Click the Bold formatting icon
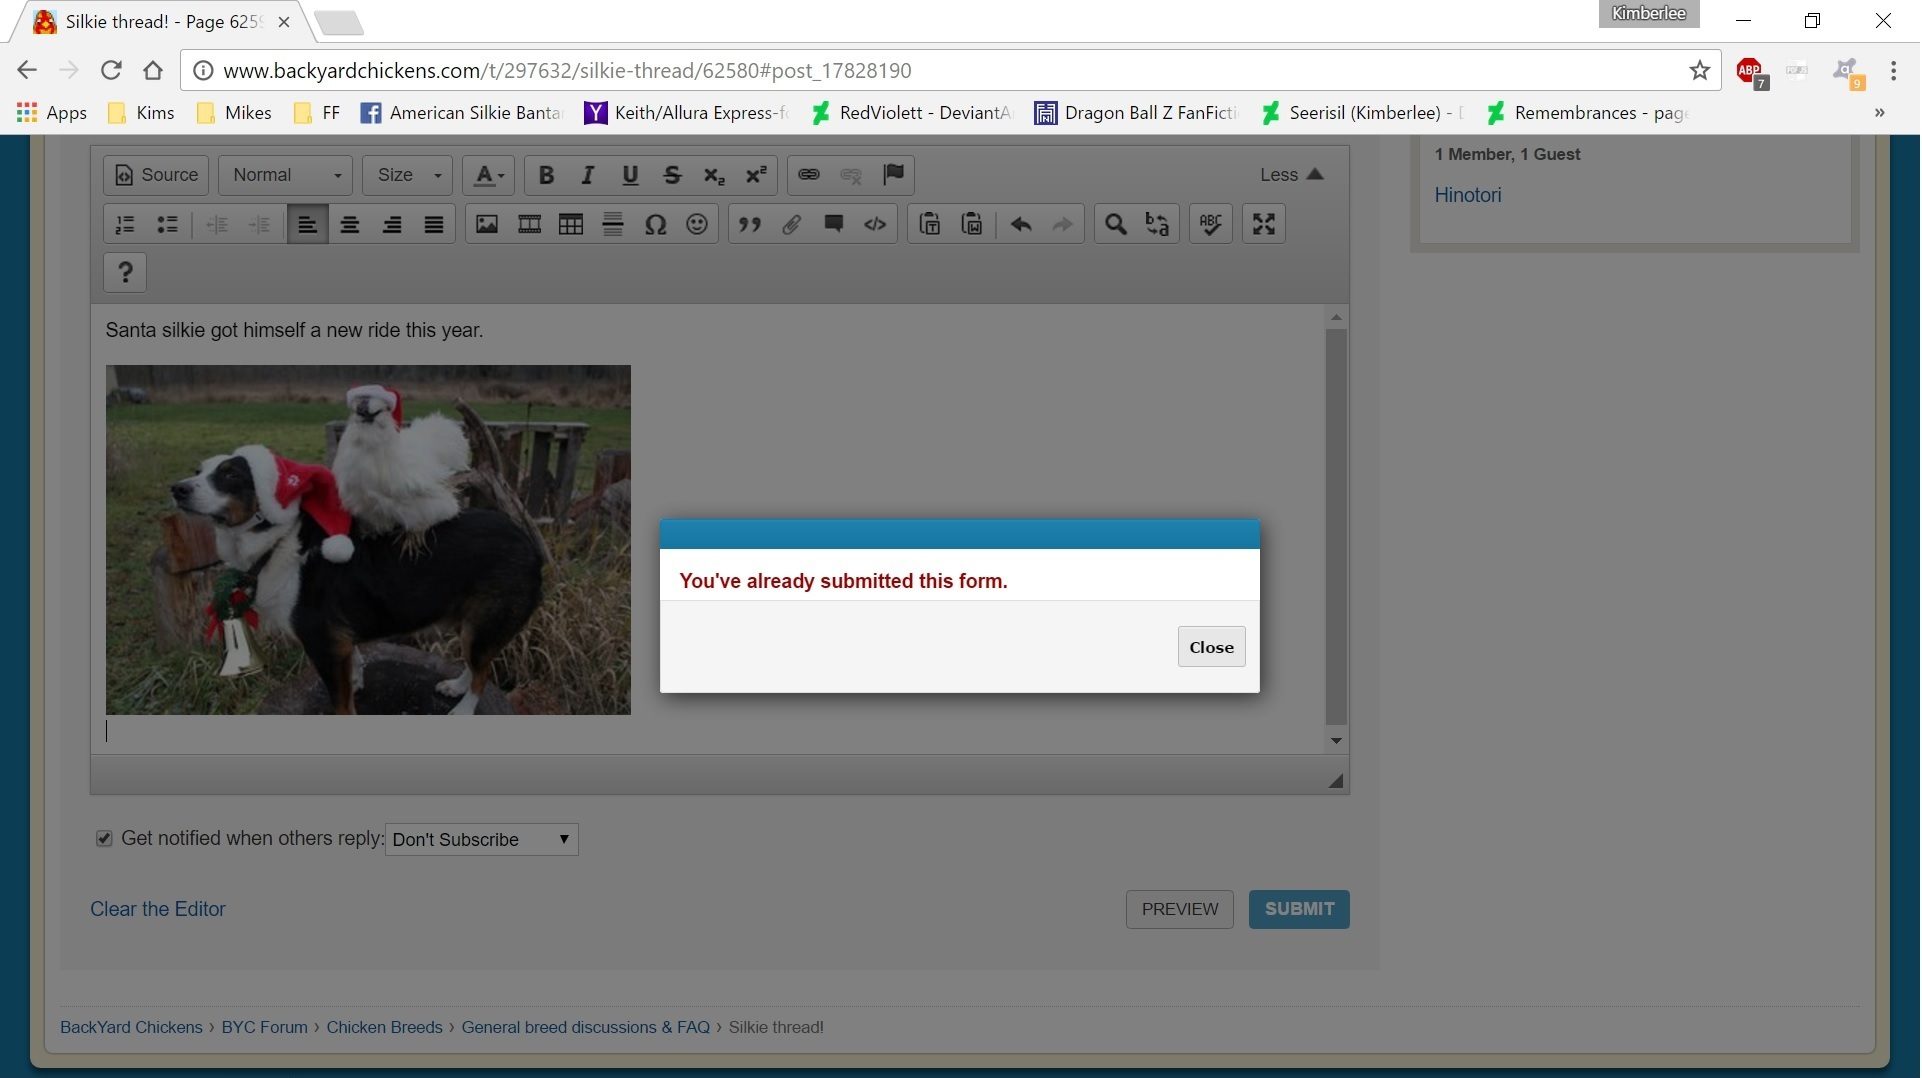This screenshot has width=1922, height=1078. click(546, 175)
